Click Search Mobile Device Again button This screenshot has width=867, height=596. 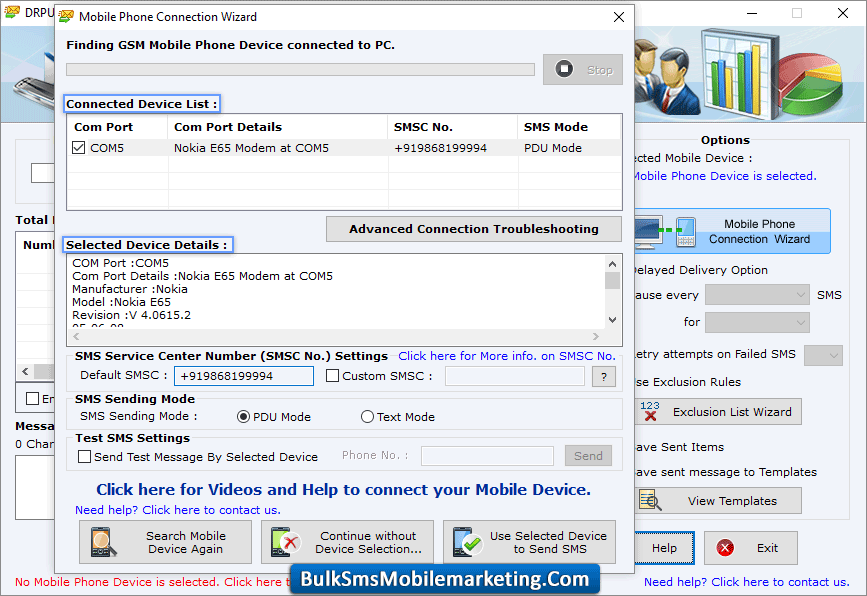coord(165,542)
